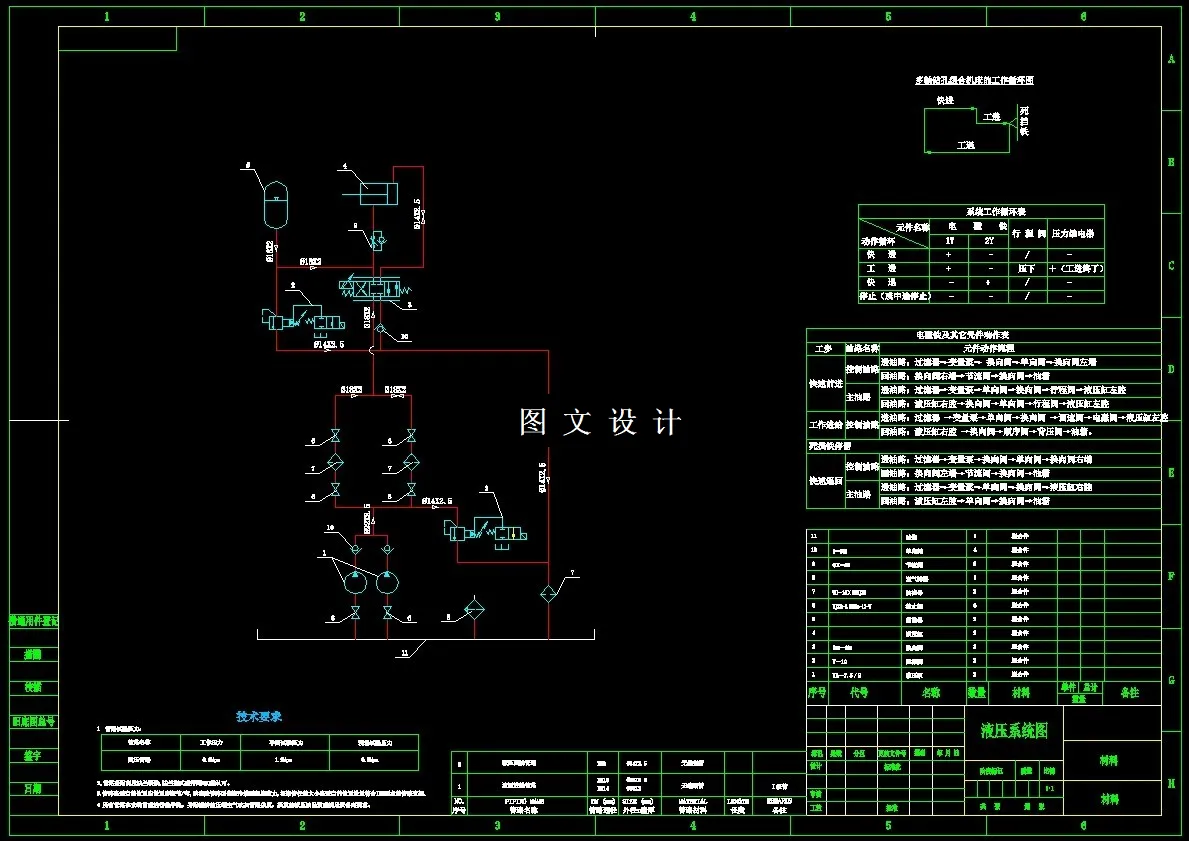Pick the tank breather filter symbol labeled 8
1189x841 pixels.
click(475, 609)
